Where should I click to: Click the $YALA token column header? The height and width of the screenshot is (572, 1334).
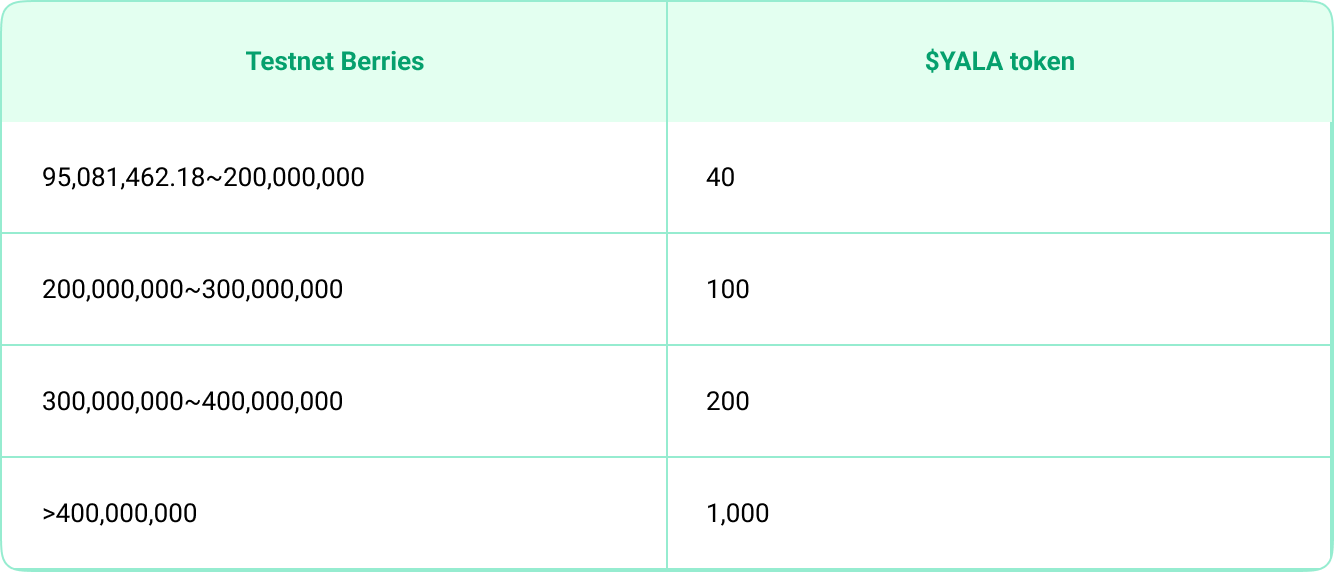click(x=1000, y=61)
